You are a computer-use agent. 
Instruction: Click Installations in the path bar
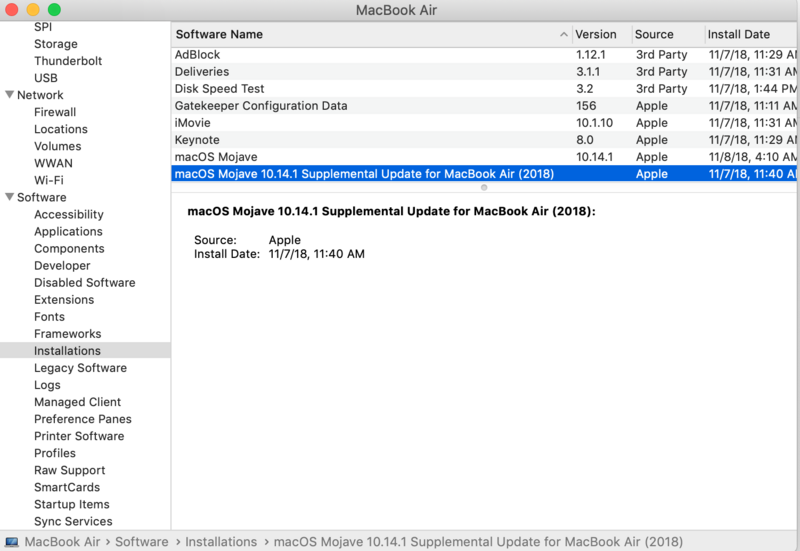221,542
